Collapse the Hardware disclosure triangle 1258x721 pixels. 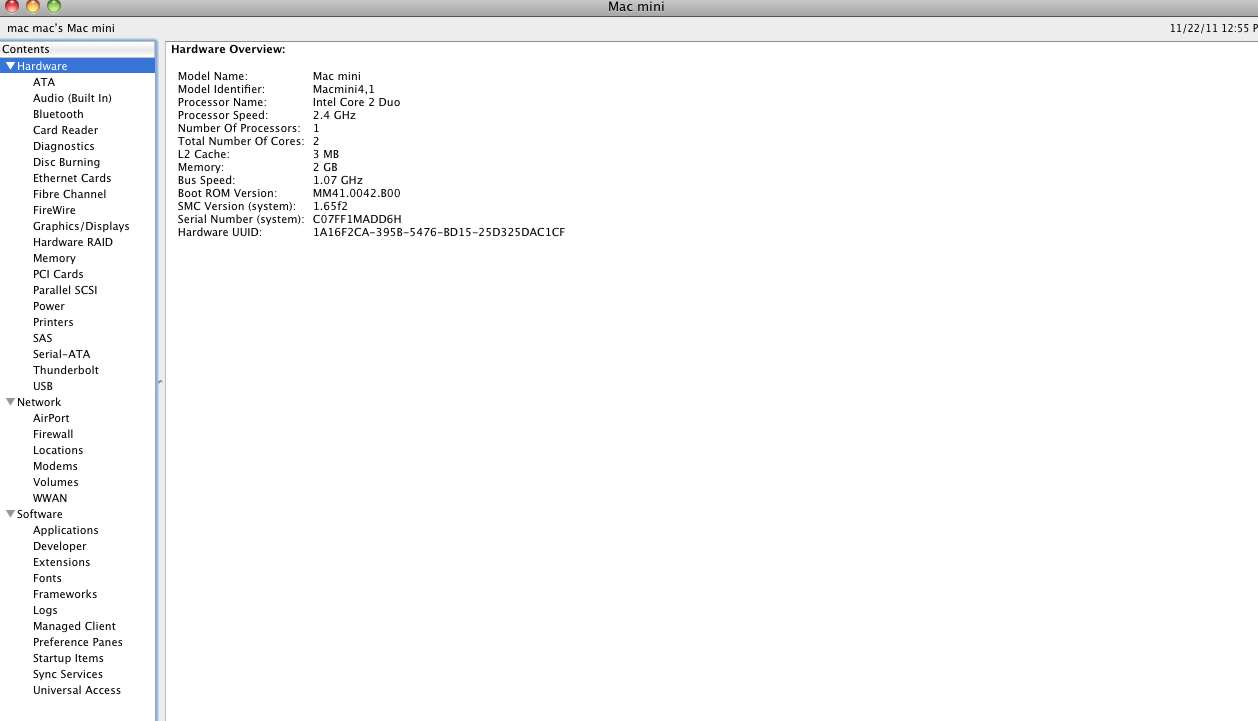[x=10, y=66]
